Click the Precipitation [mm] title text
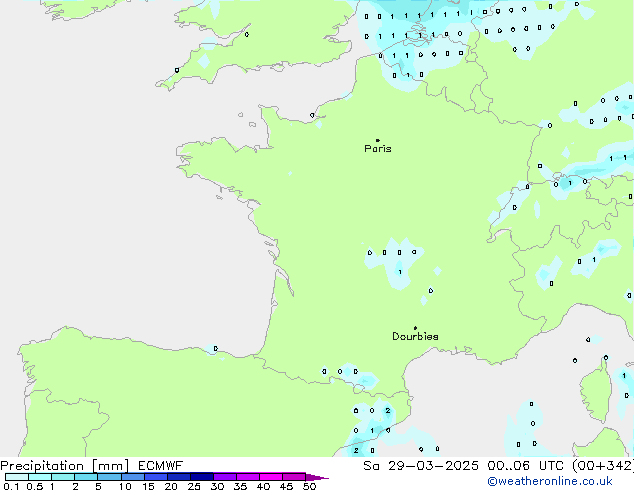Screen dimensions: 634x490 (65, 466)
